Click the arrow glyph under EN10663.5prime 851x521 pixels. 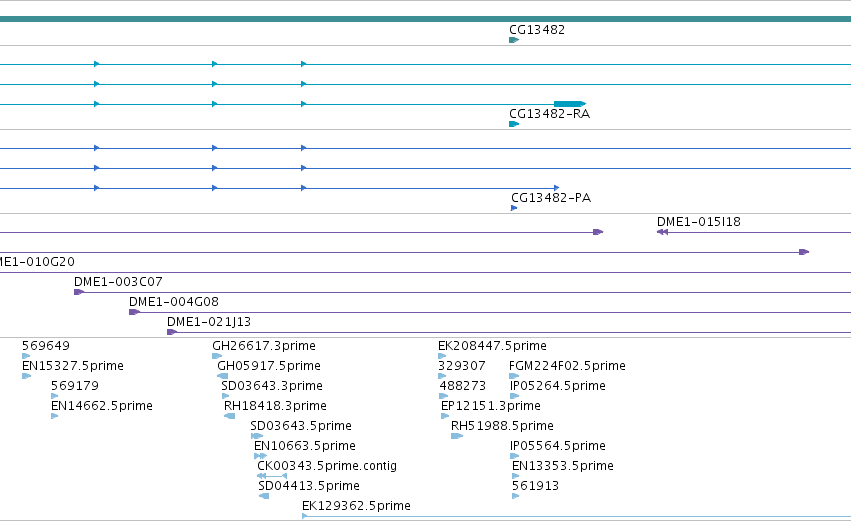(x=261, y=457)
